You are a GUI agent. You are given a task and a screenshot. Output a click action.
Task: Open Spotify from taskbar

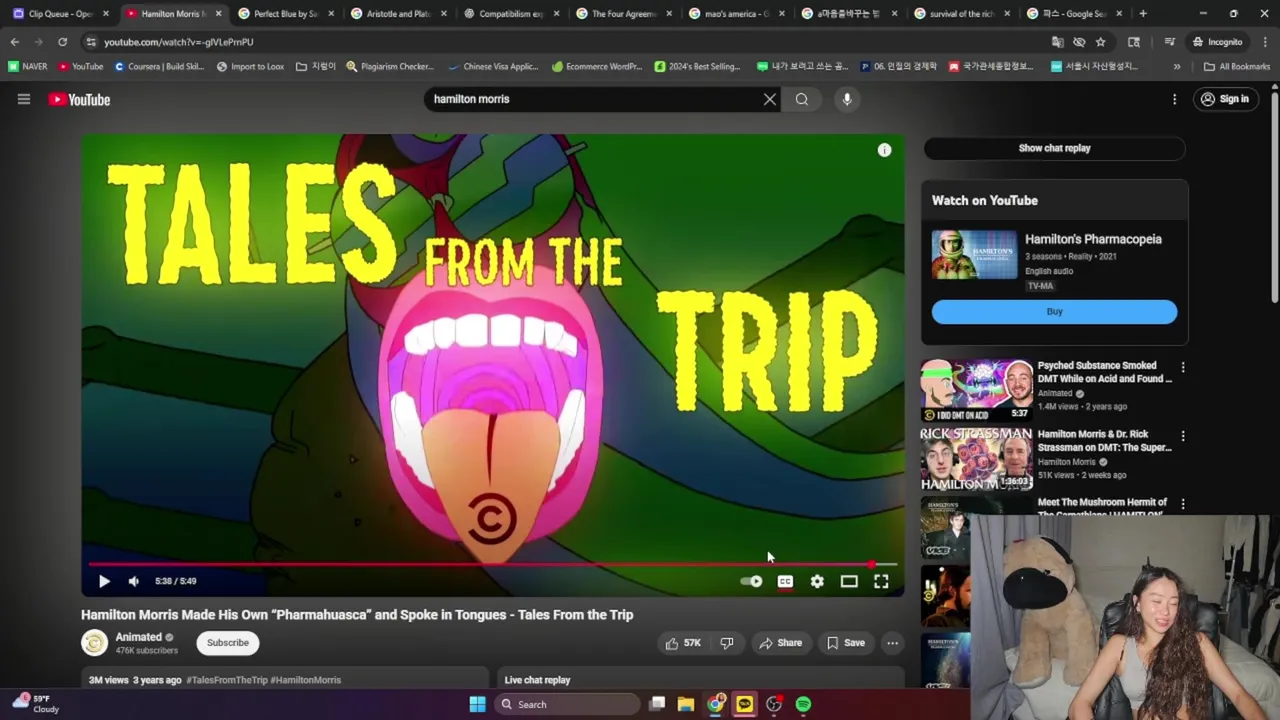(x=803, y=704)
